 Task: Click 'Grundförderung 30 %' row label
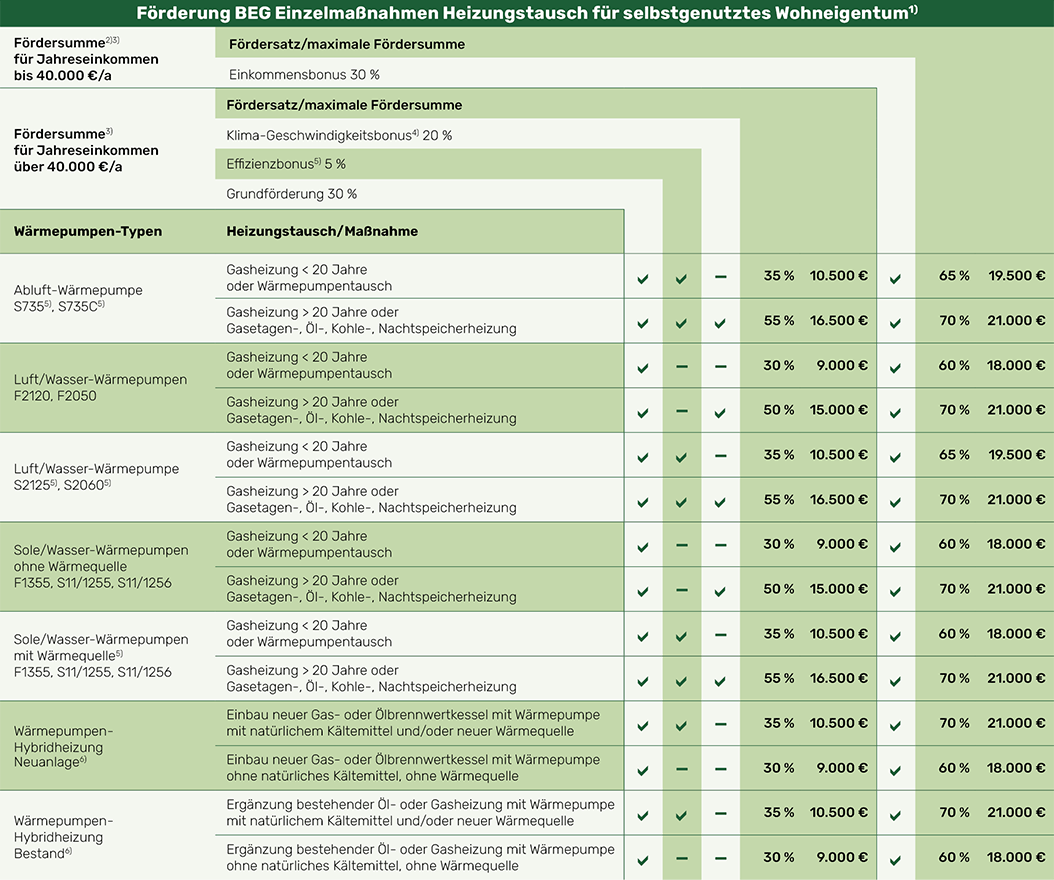click(x=292, y=194)
